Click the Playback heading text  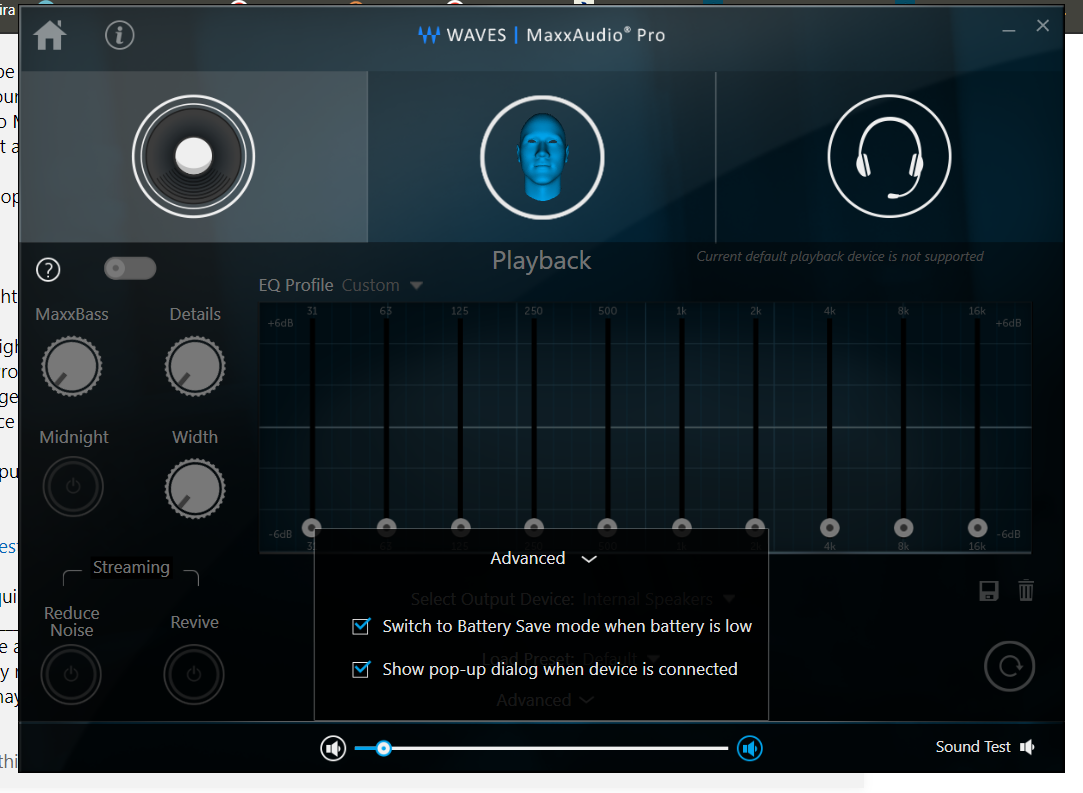click(542, 261)
